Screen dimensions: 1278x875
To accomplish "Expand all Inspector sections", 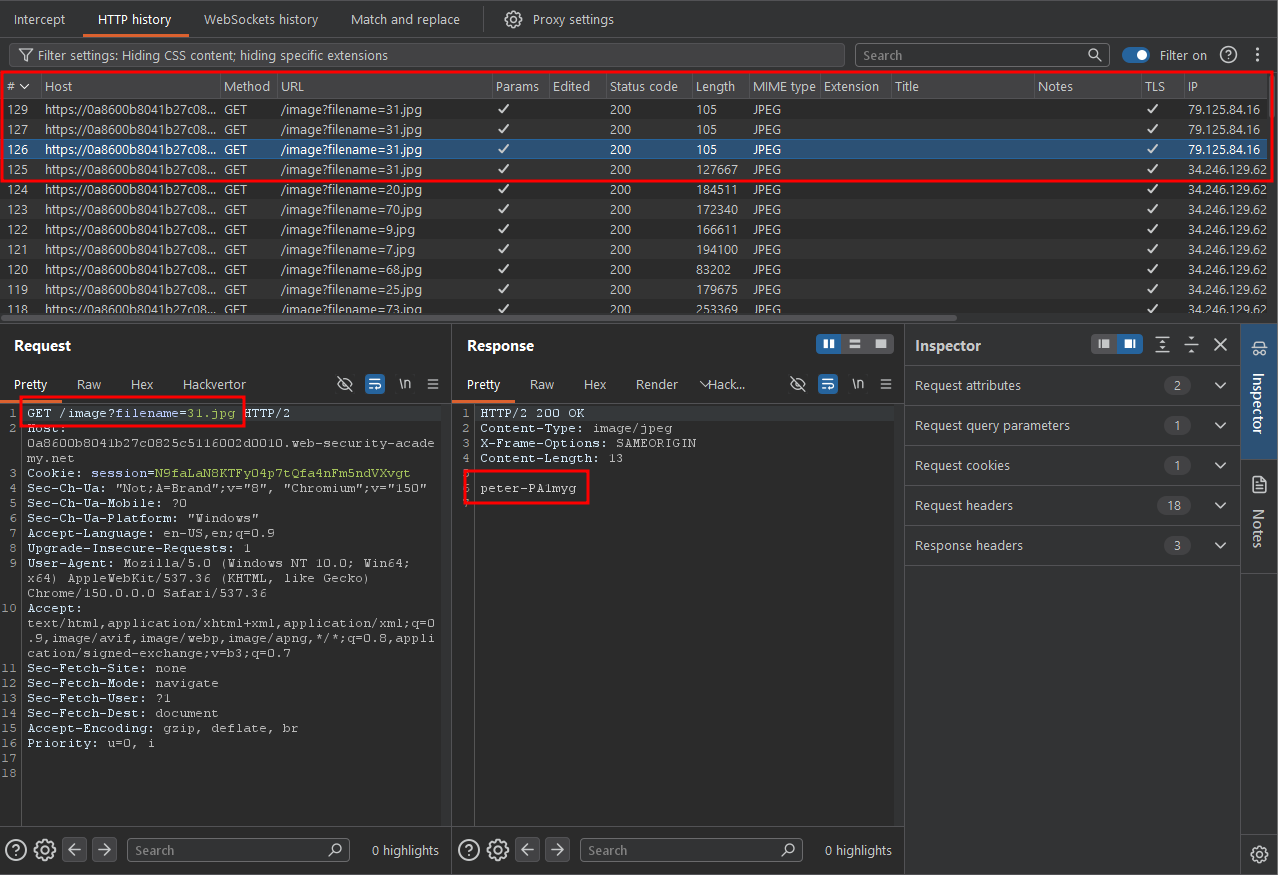I will click(1162, 344).
